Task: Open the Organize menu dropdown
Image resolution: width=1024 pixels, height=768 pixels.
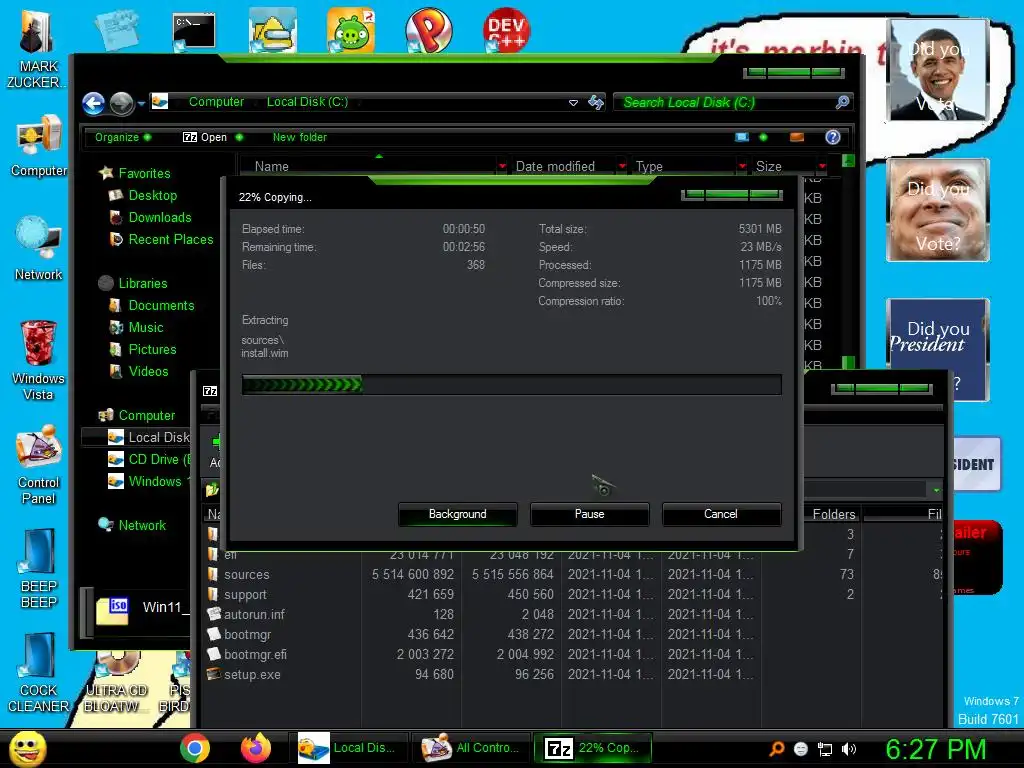Action: point(123,137)
